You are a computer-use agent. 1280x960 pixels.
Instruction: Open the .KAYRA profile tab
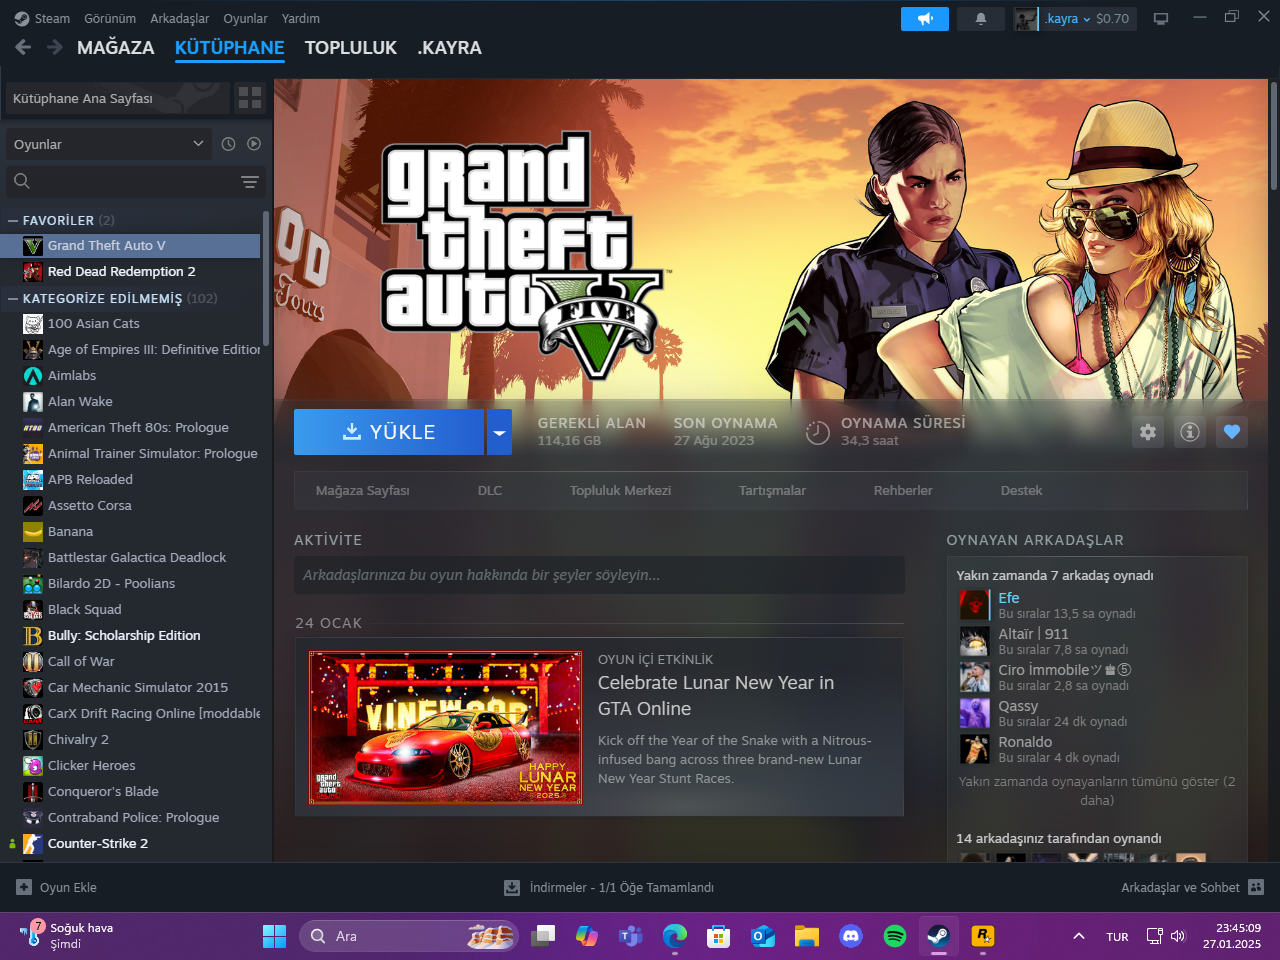click(x=450, y=48)
